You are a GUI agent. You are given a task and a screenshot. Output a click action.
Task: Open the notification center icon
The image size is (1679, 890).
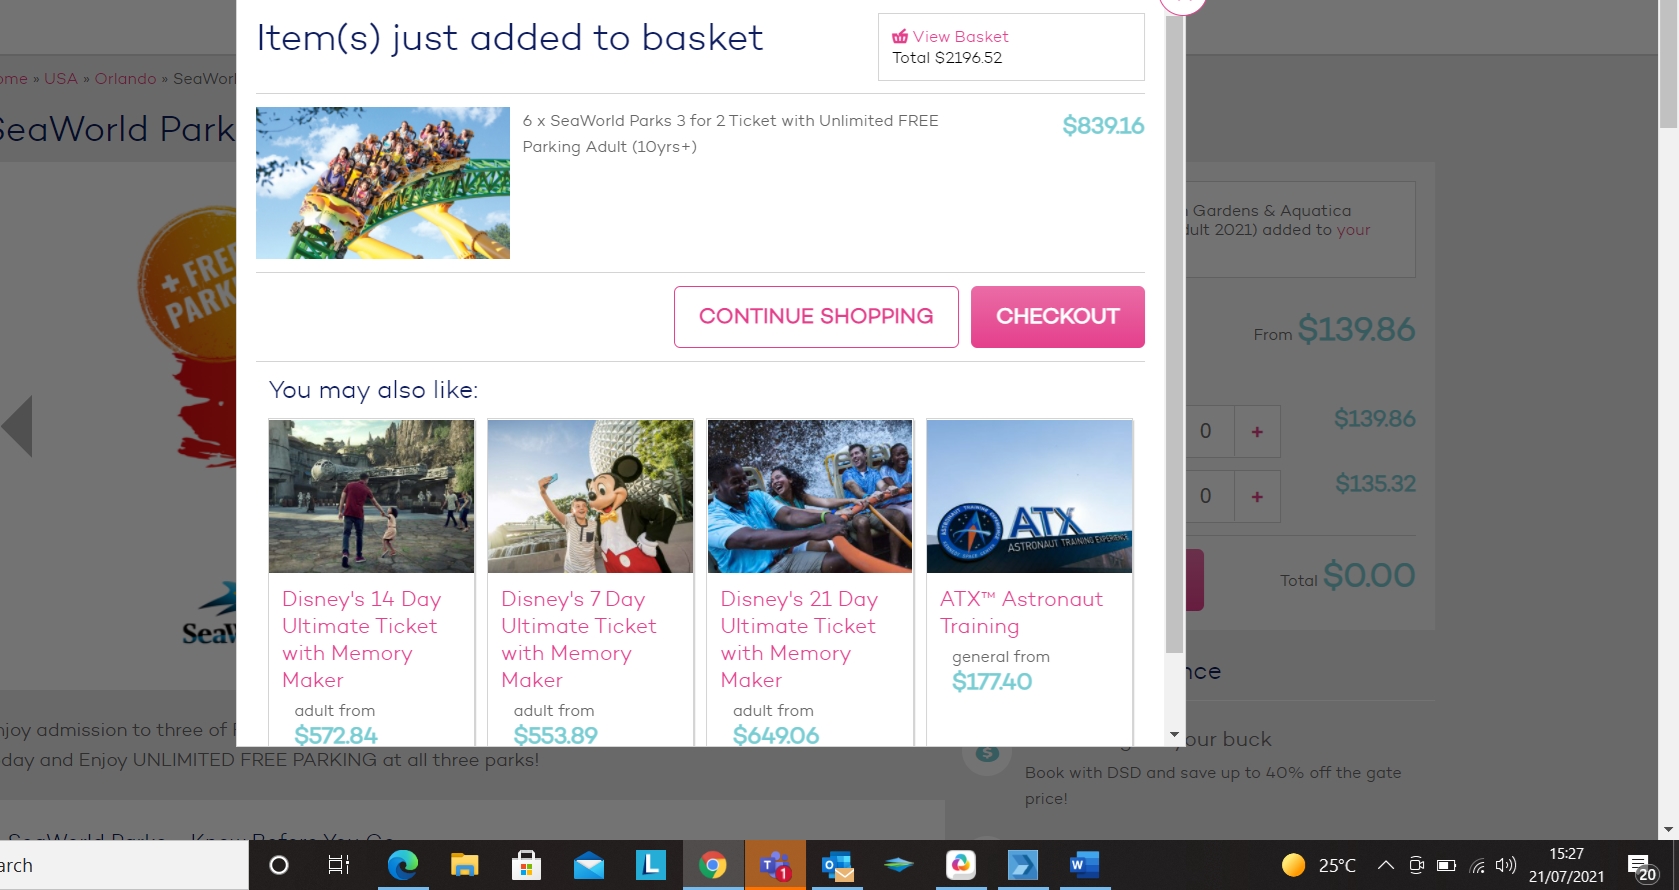[x=1641, y=866]
